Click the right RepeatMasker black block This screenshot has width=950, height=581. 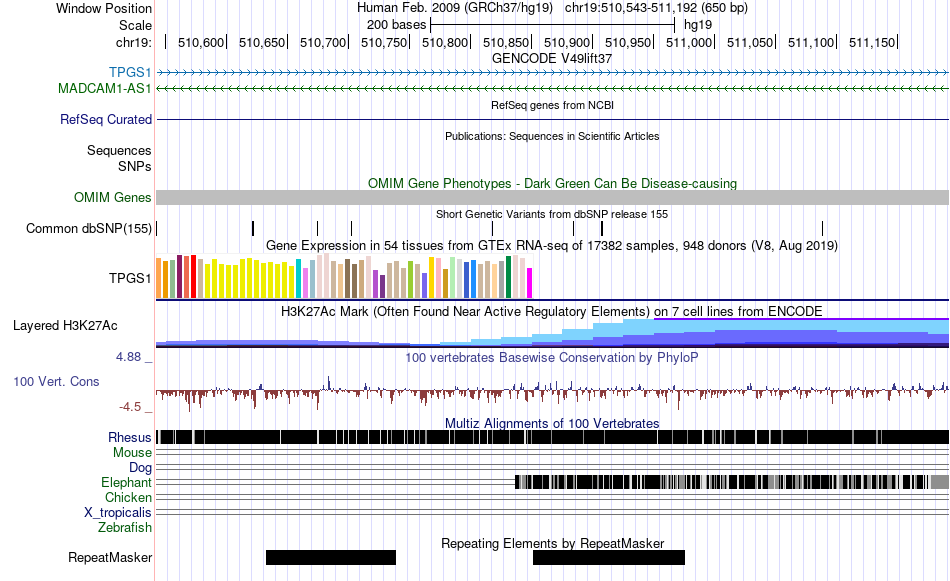click(x=609, y=557)
